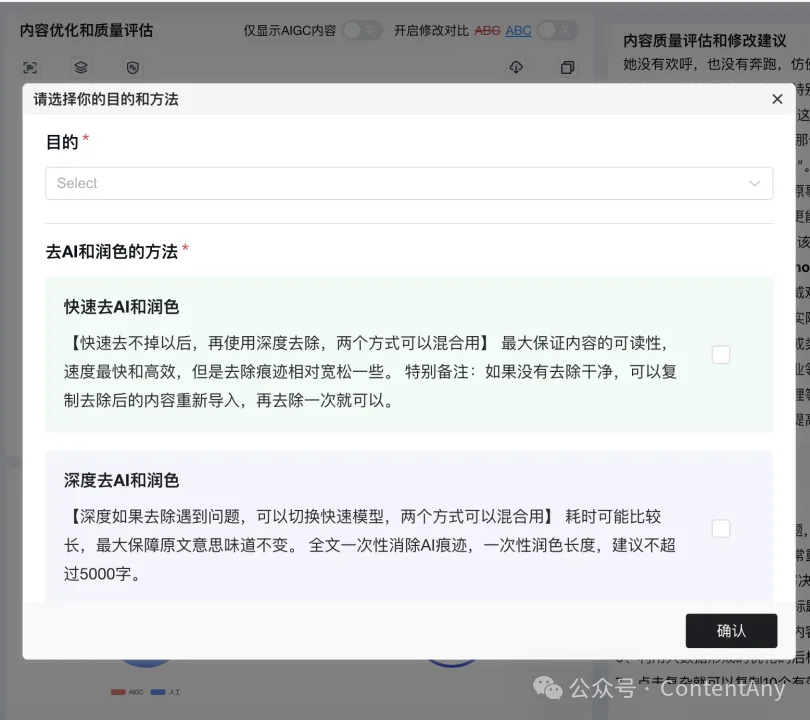This screenshot has height=720, width=810.
Task: Toggle the 仅显示AIGC内容 switch
Action: 361,31
